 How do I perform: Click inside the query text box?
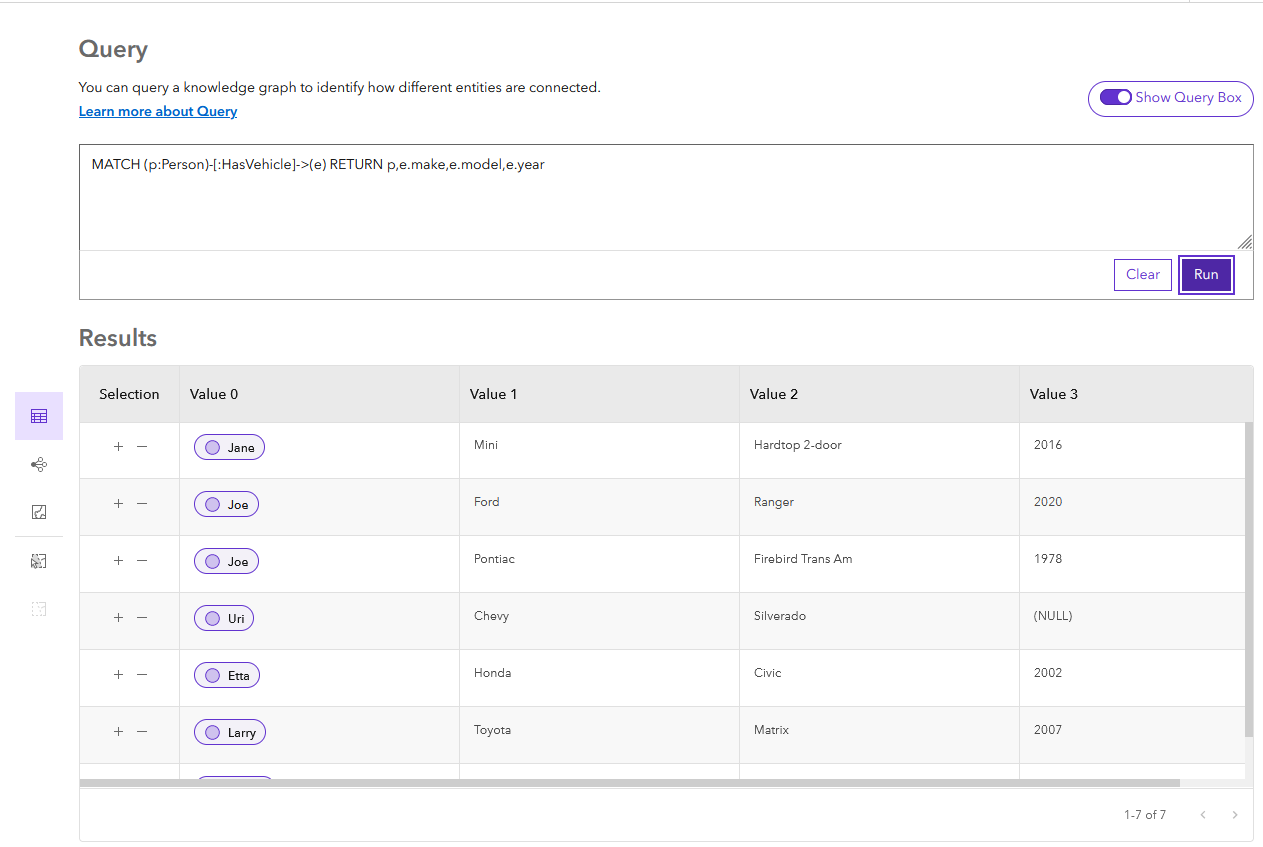pyautogui.click(x=664, y=198)
